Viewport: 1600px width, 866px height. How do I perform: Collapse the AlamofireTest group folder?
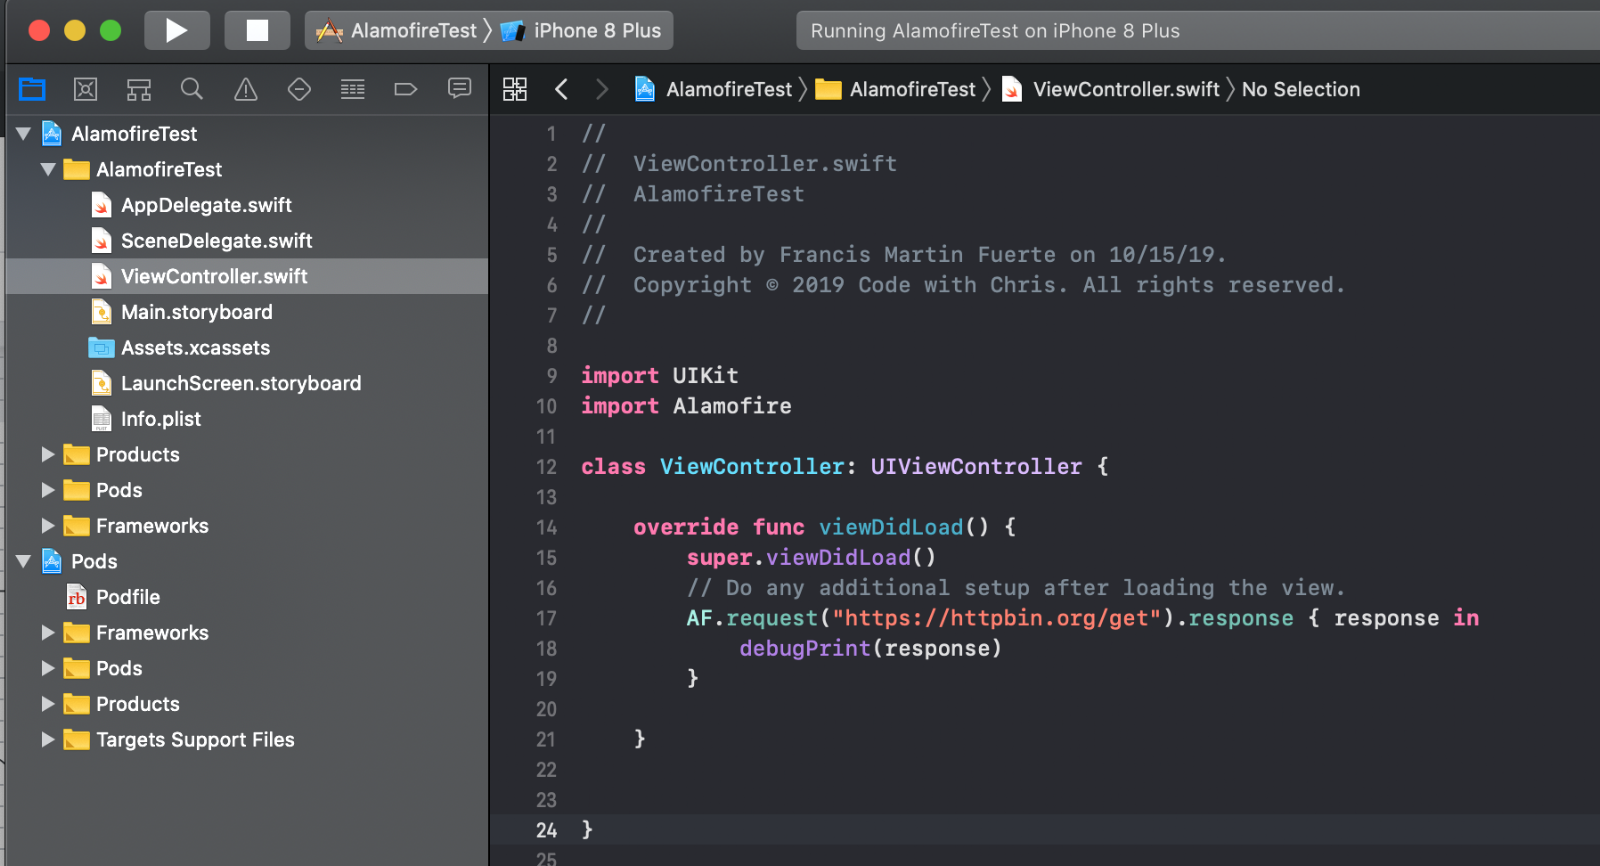pyautogui.click(x=47, y=169)
